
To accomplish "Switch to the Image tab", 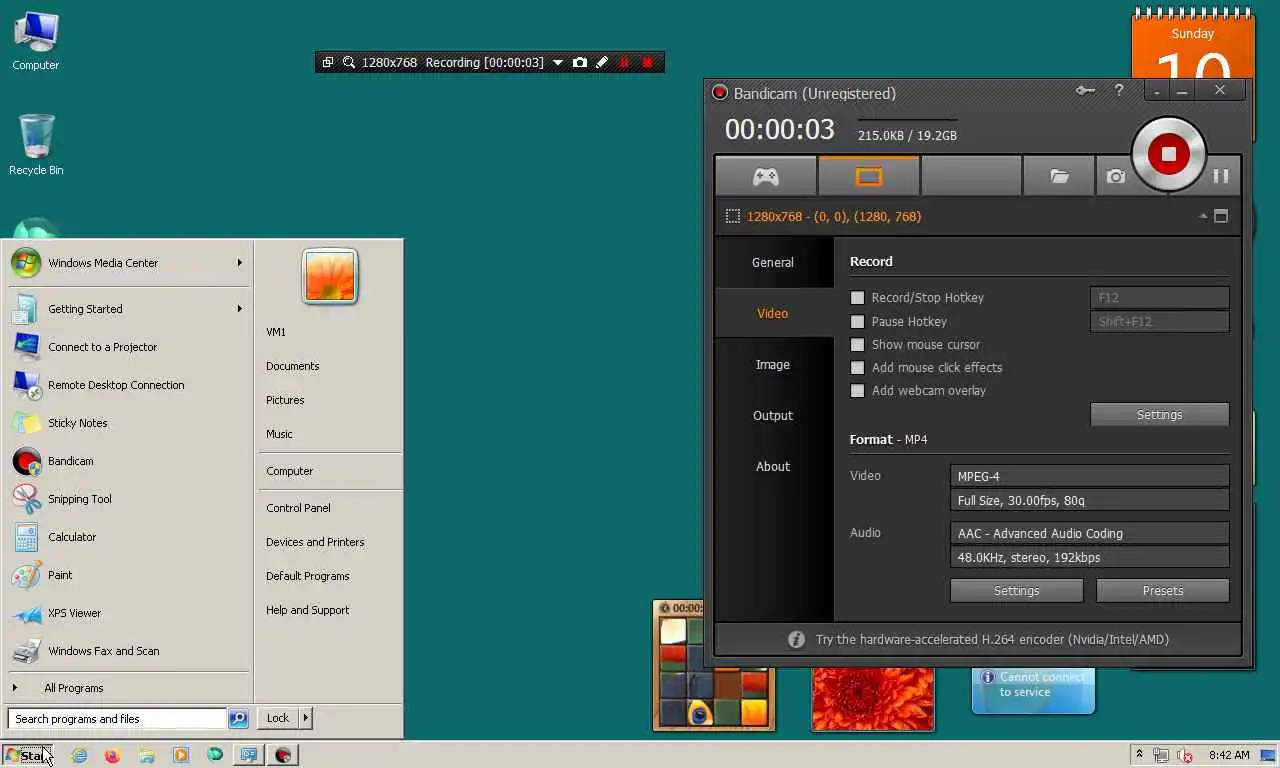I will (x=773, y=364).
